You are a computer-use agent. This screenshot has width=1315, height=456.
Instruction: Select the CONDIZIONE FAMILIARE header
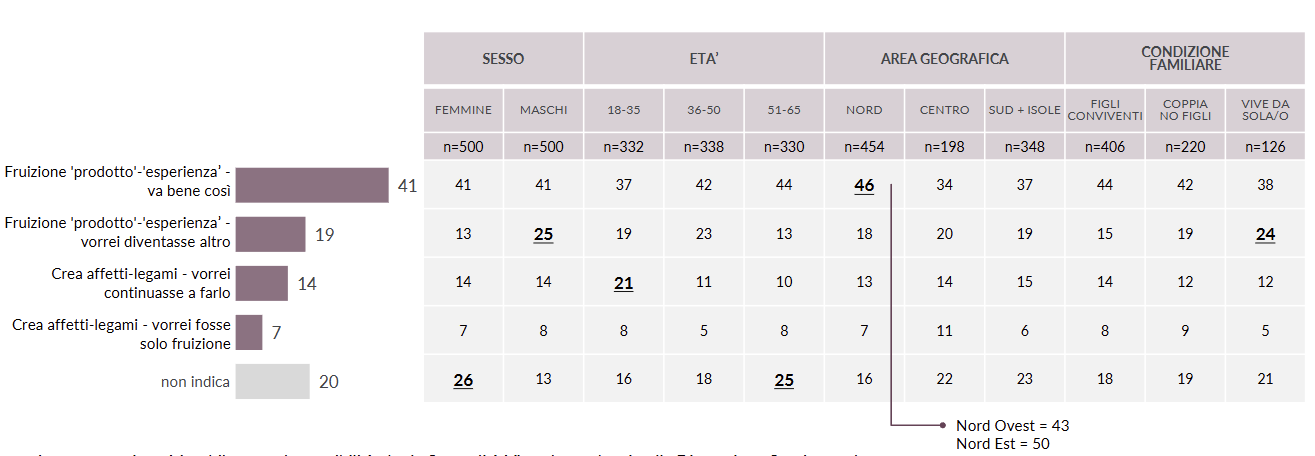1185,58
